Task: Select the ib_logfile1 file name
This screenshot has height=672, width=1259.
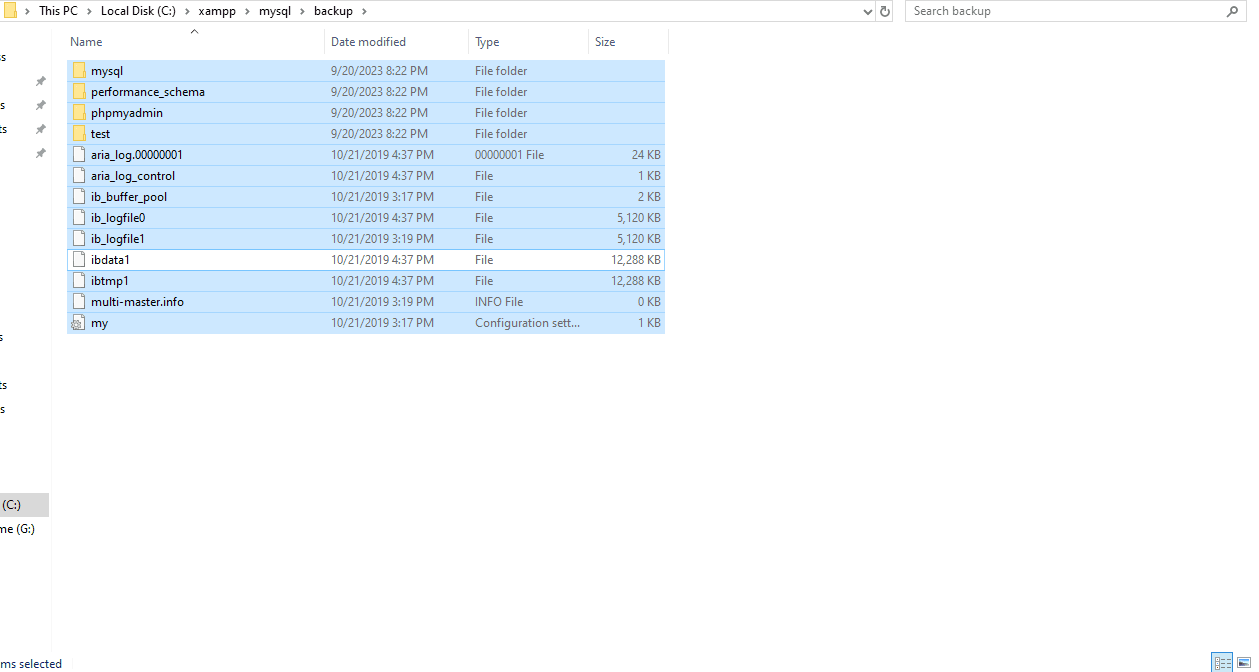Action: pyautogui.click(x=118, y=239)
